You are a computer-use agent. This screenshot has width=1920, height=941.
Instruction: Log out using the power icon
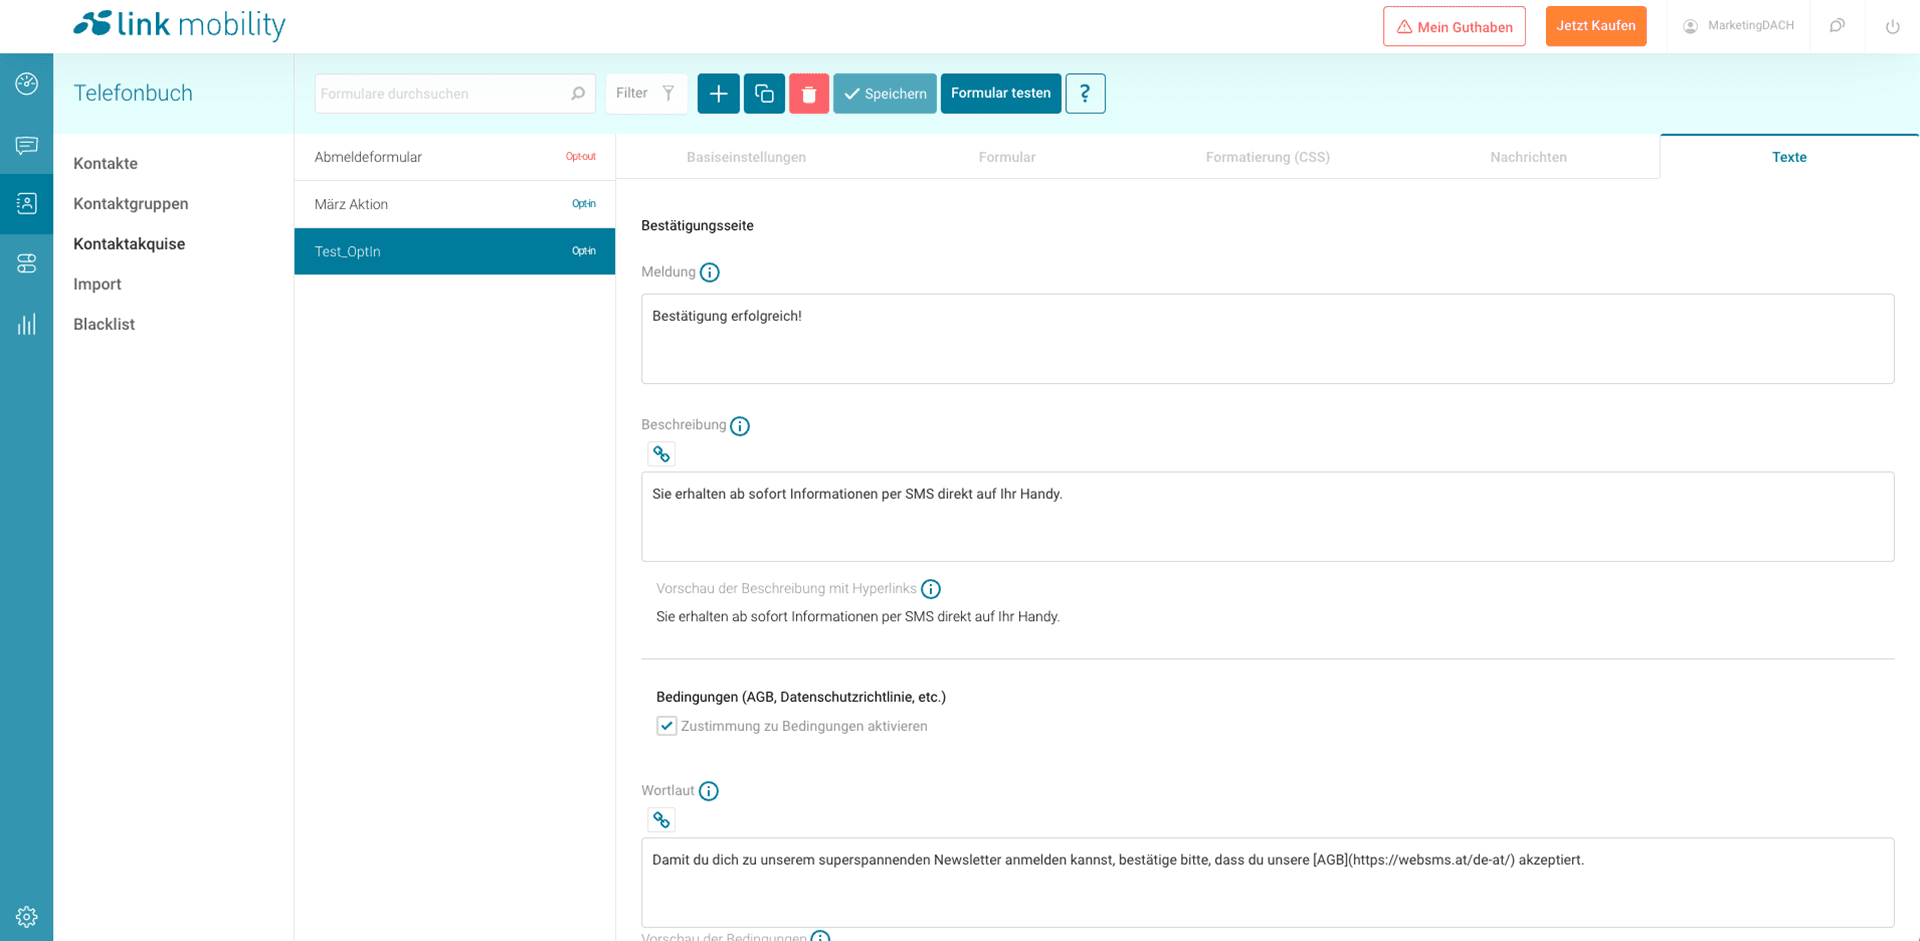(1892, 27)
